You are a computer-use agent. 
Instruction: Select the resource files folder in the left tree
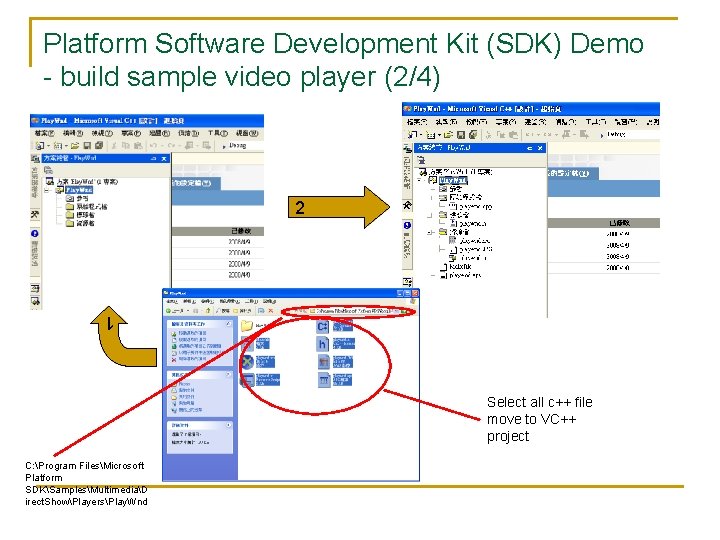(x=80, y=223)
